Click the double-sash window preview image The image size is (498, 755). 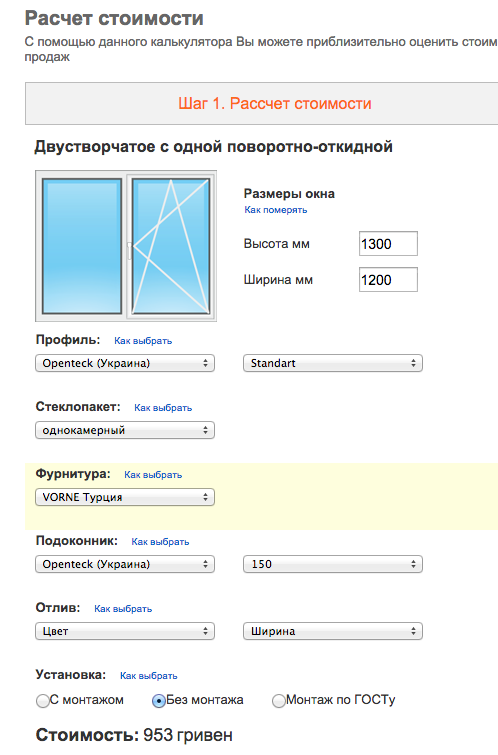coord(126,246)
